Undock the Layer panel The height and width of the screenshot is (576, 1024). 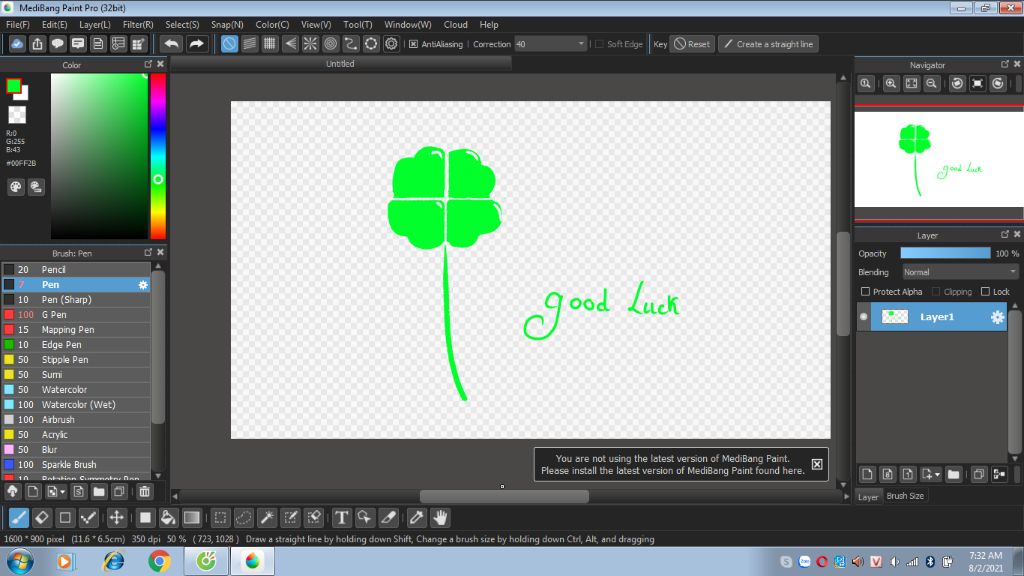[x=1005, y=234]
